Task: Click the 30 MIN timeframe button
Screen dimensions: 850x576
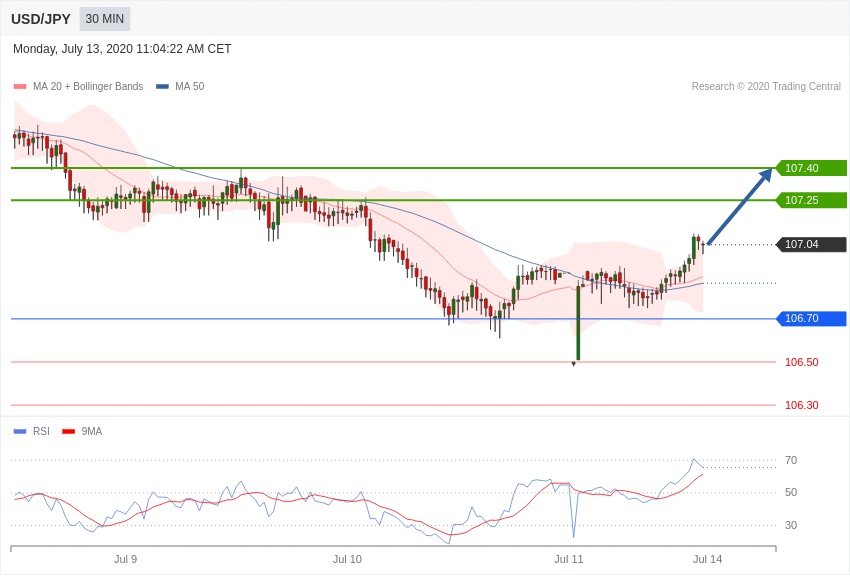Action: click(x=104, y=19)
